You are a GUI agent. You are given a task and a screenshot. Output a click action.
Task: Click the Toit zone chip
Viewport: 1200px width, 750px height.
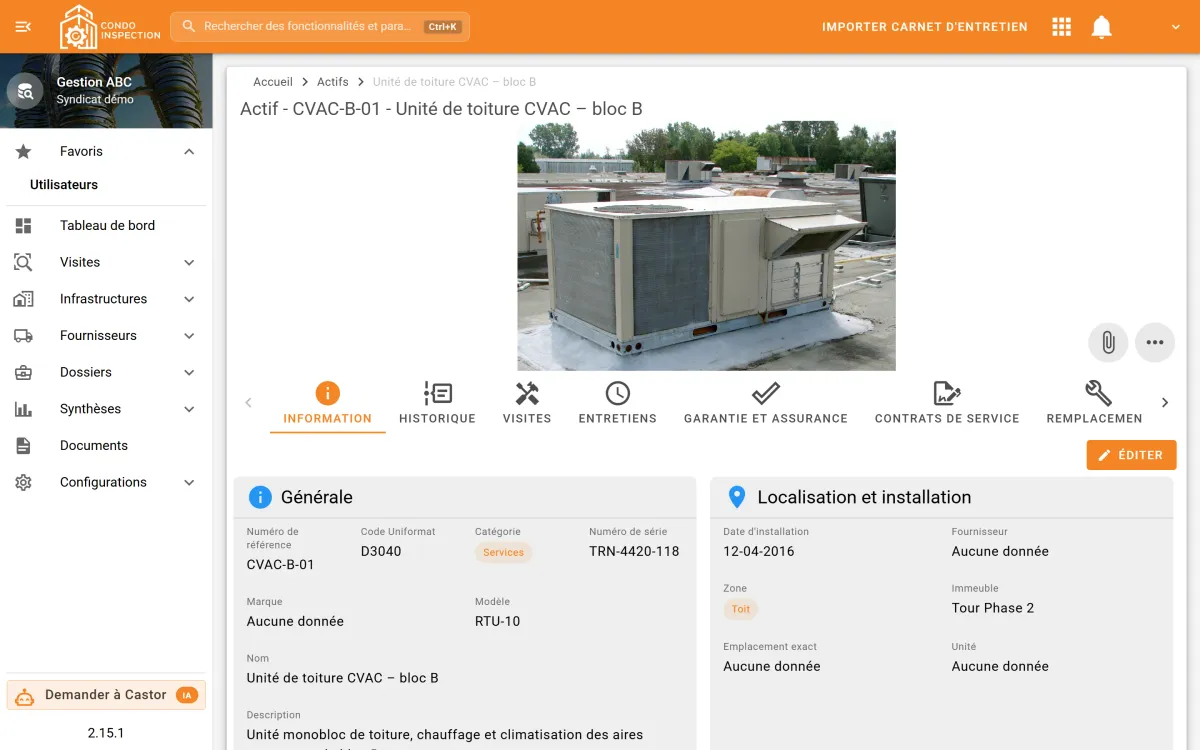(741, 609)
